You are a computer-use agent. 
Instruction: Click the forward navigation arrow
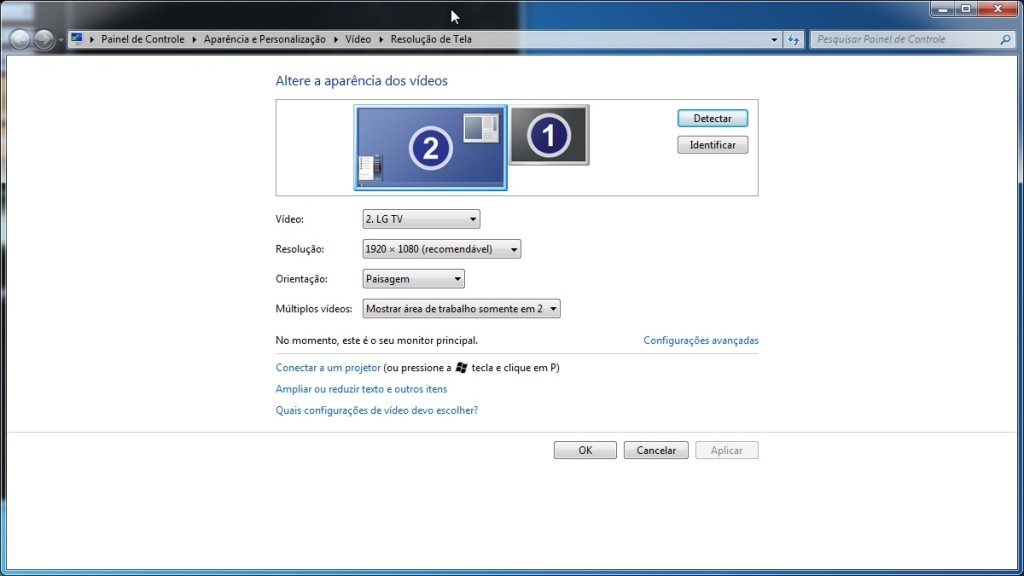click(x=41, y=39)
